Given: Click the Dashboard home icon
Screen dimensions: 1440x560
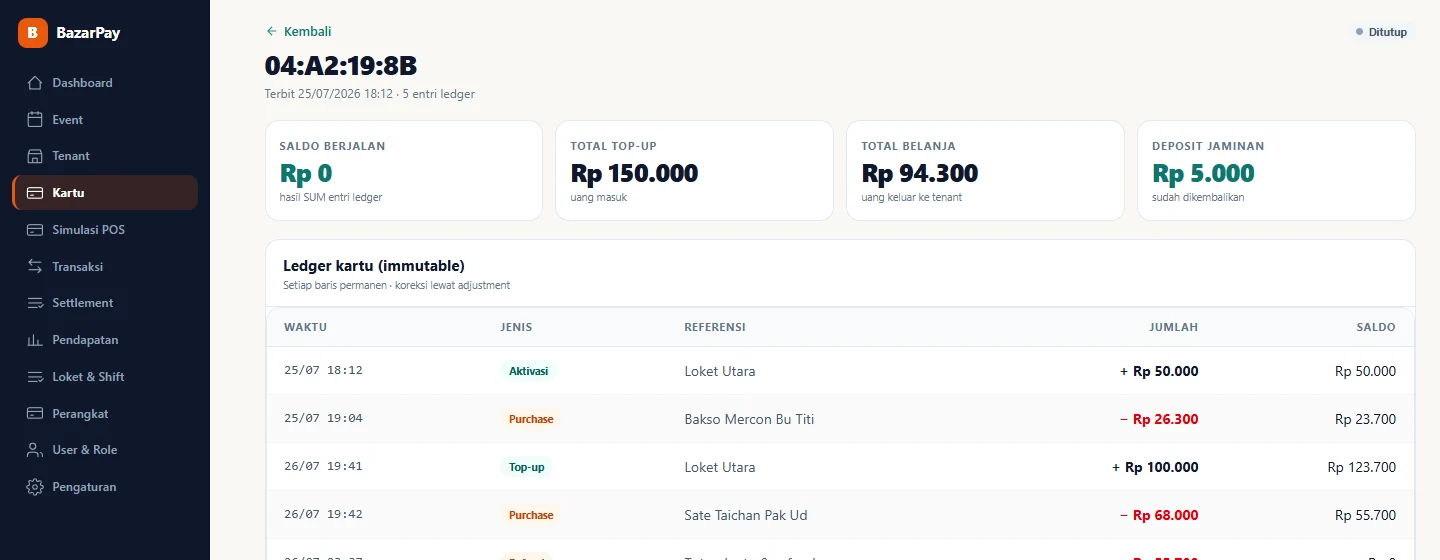Looking at the screenshot, I should (x=35, y=83).
